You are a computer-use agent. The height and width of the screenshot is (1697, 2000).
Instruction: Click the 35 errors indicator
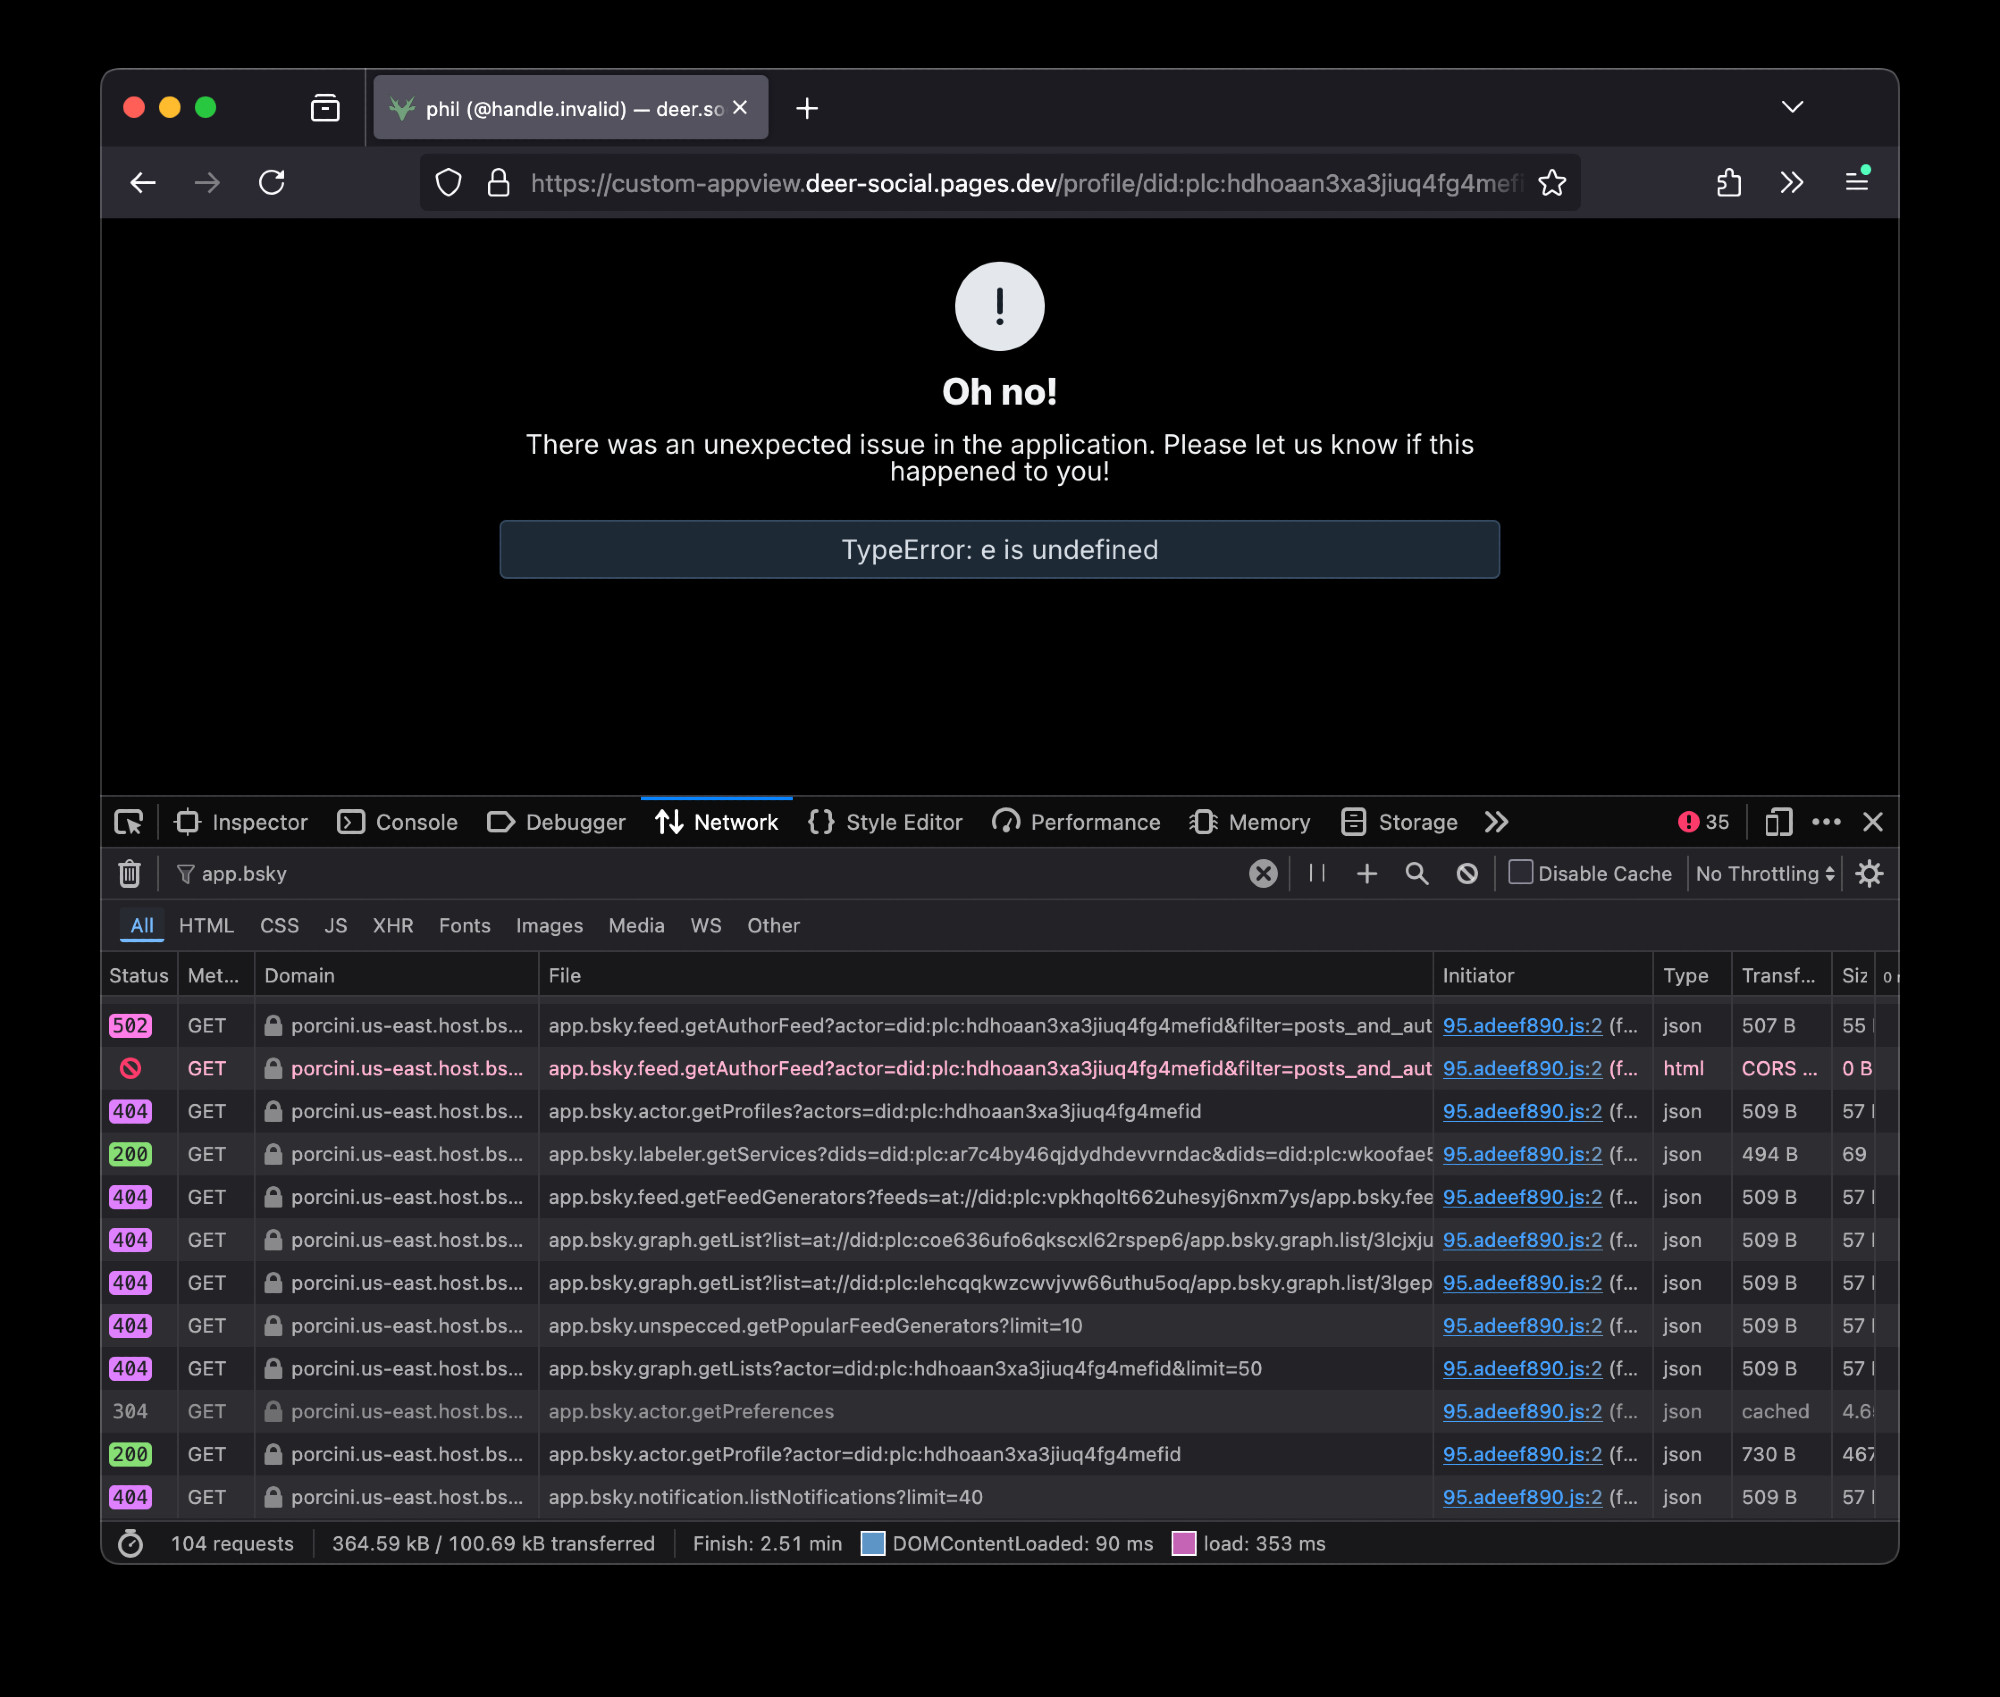(1703, 822)
